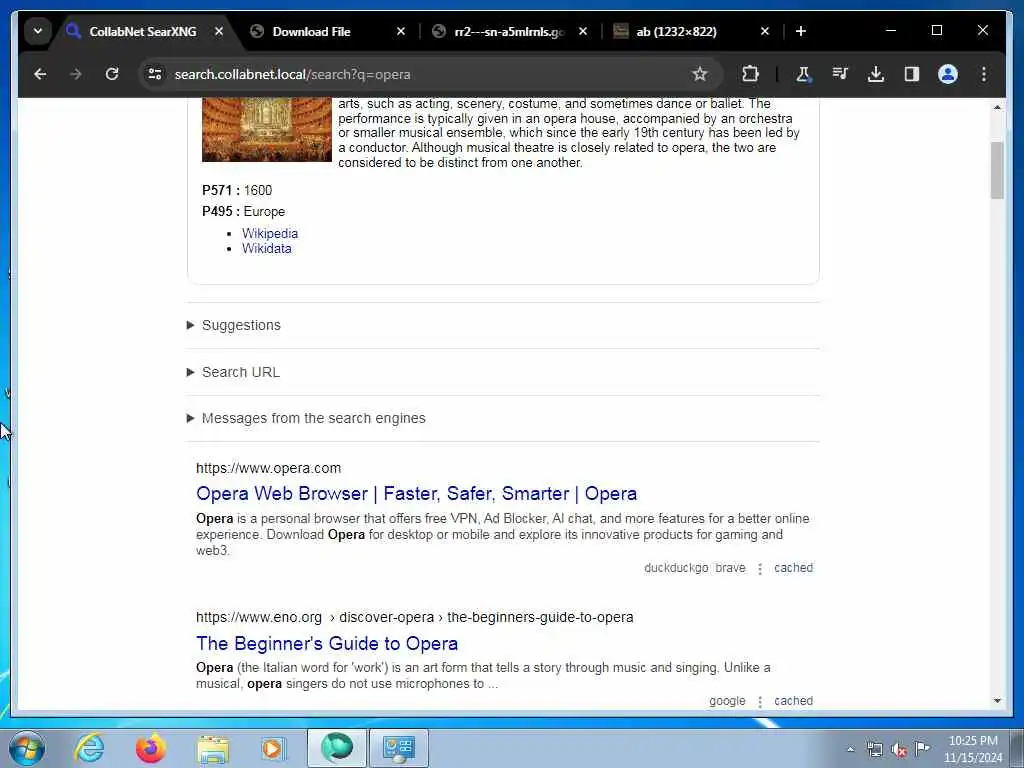Screen dimensions: 1024x768
Task: Click 'google' engine label on second result
Action: click(x=727, y=701)
